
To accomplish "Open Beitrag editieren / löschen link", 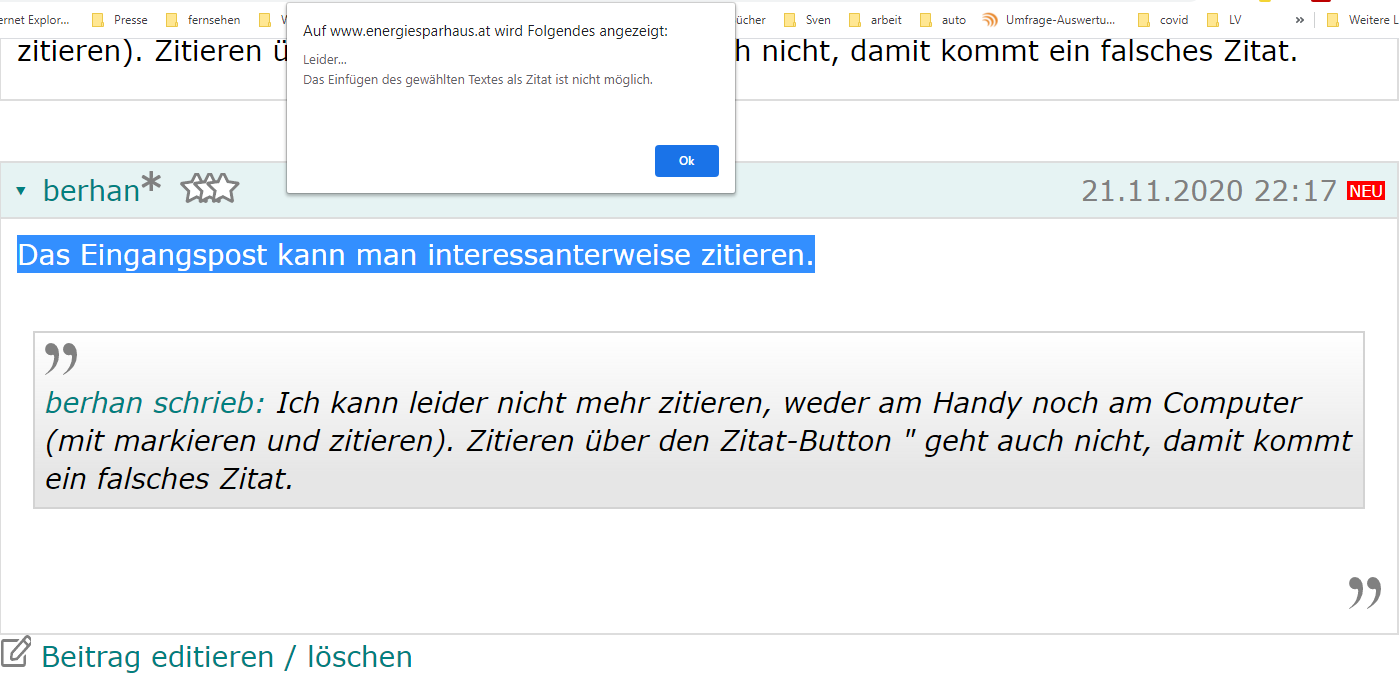I will (227, 657).
